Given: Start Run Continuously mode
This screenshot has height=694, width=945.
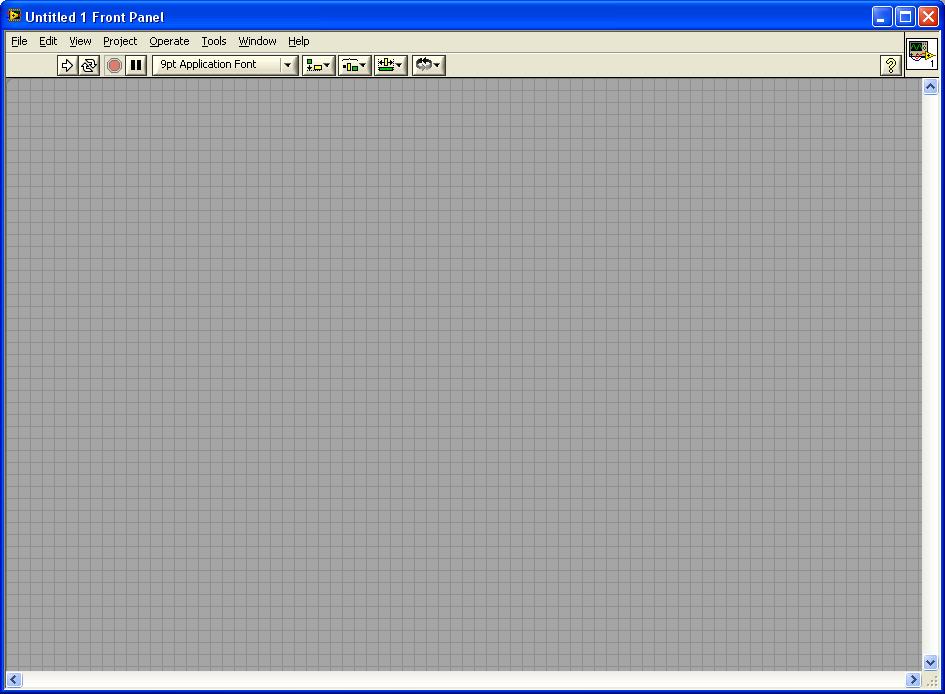Looking at the screenshot, I should coord(89,65).
